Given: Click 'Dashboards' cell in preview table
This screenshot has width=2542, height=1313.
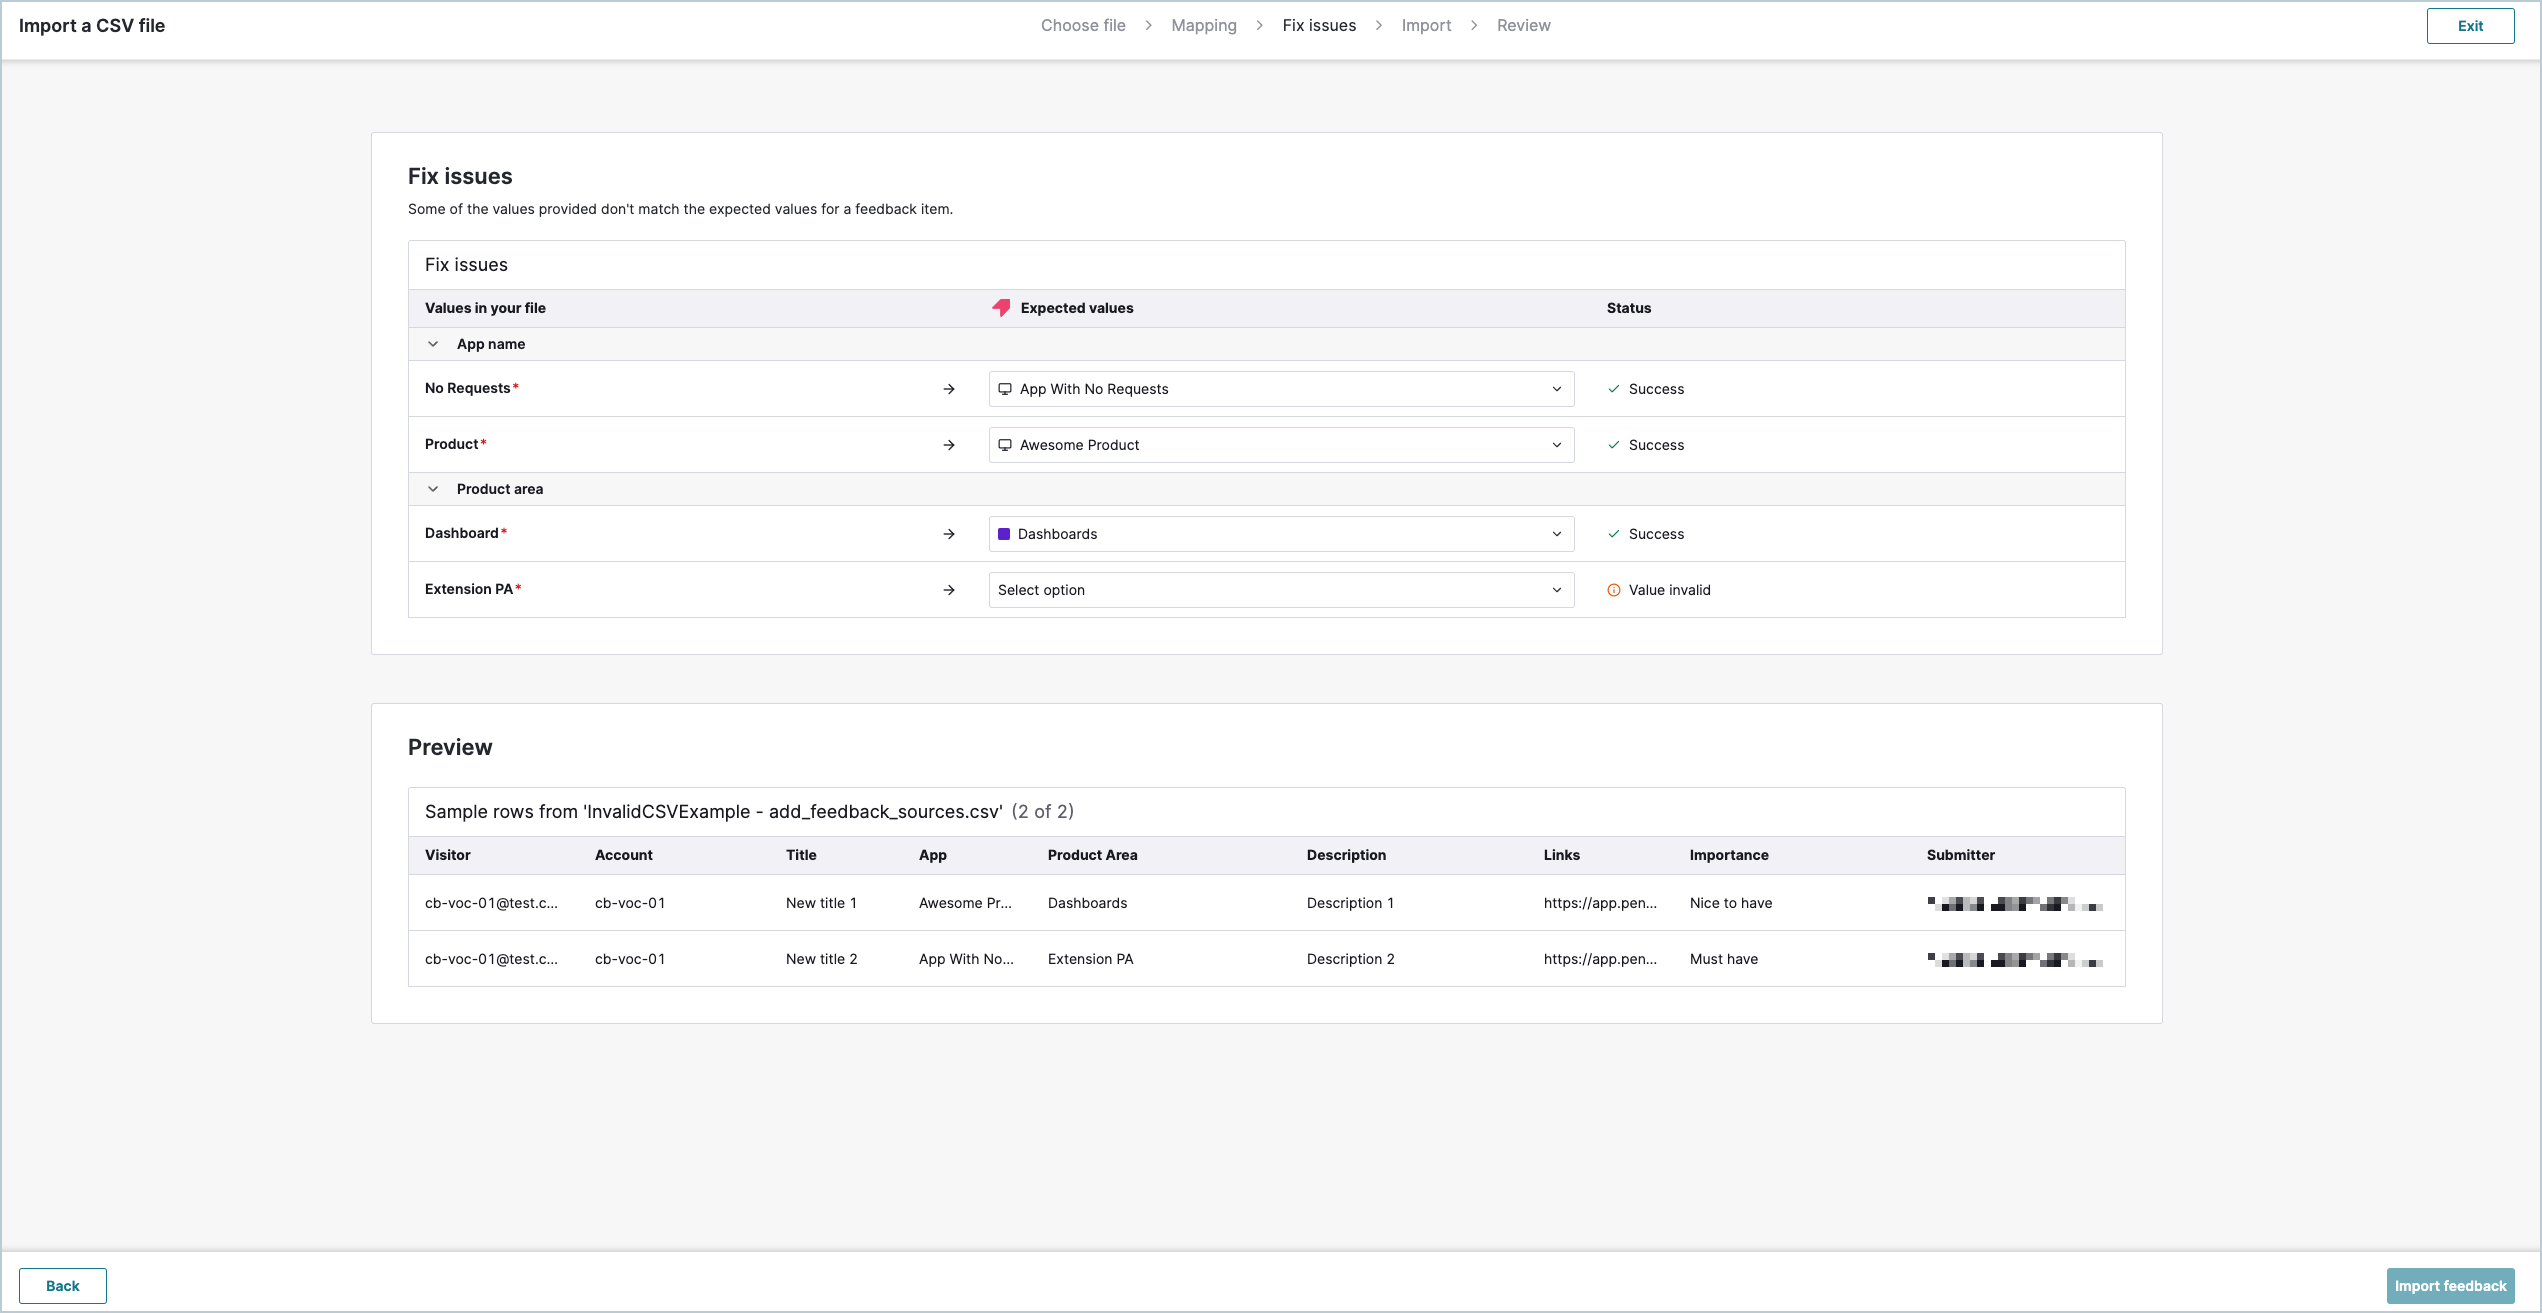Looking at the screenshot, I should click(x=1088, y=903).
